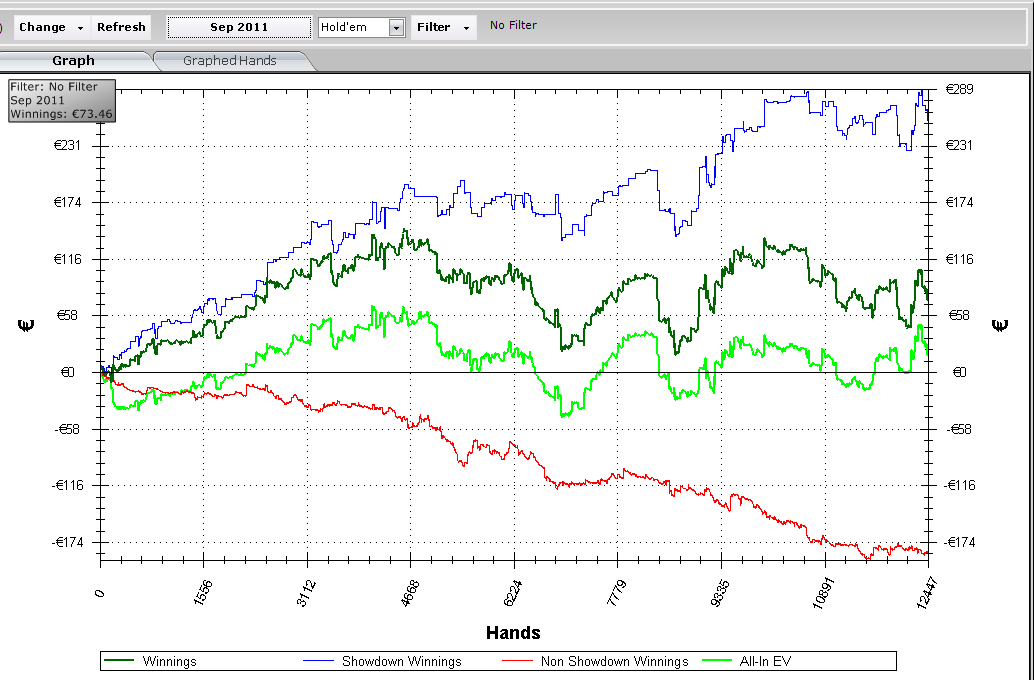The image size is (1034, 680).
Task: Click the €289 right y-axis label
Action: click(960, 89)
